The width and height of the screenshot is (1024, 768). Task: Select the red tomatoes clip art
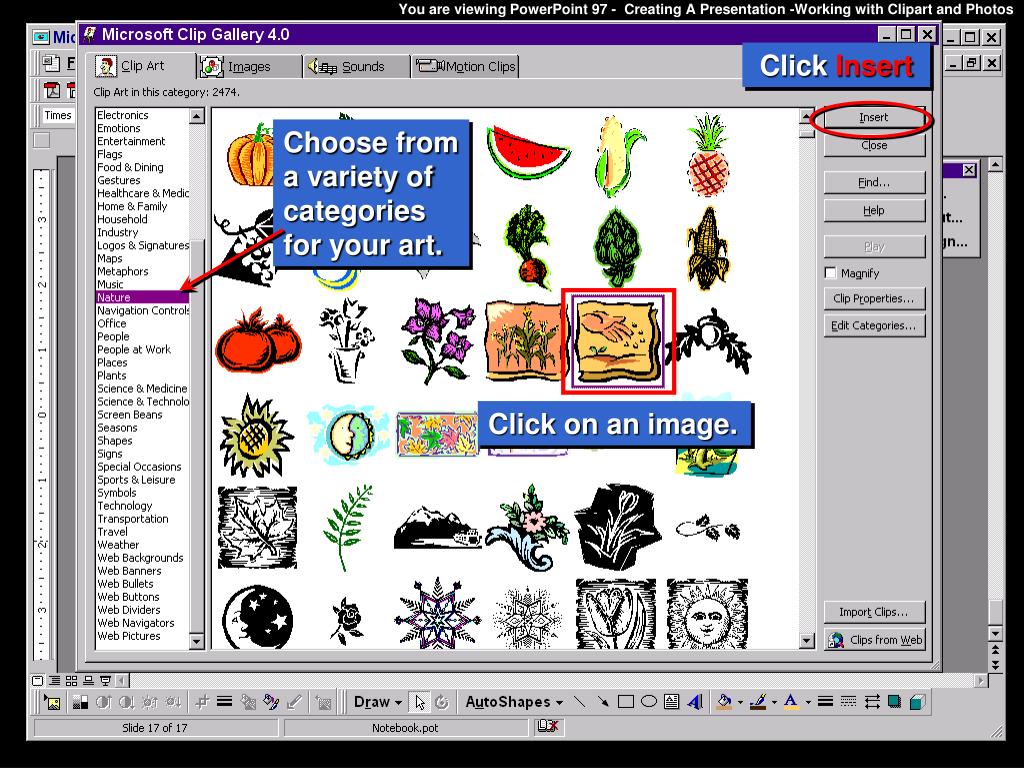point(258,342)
